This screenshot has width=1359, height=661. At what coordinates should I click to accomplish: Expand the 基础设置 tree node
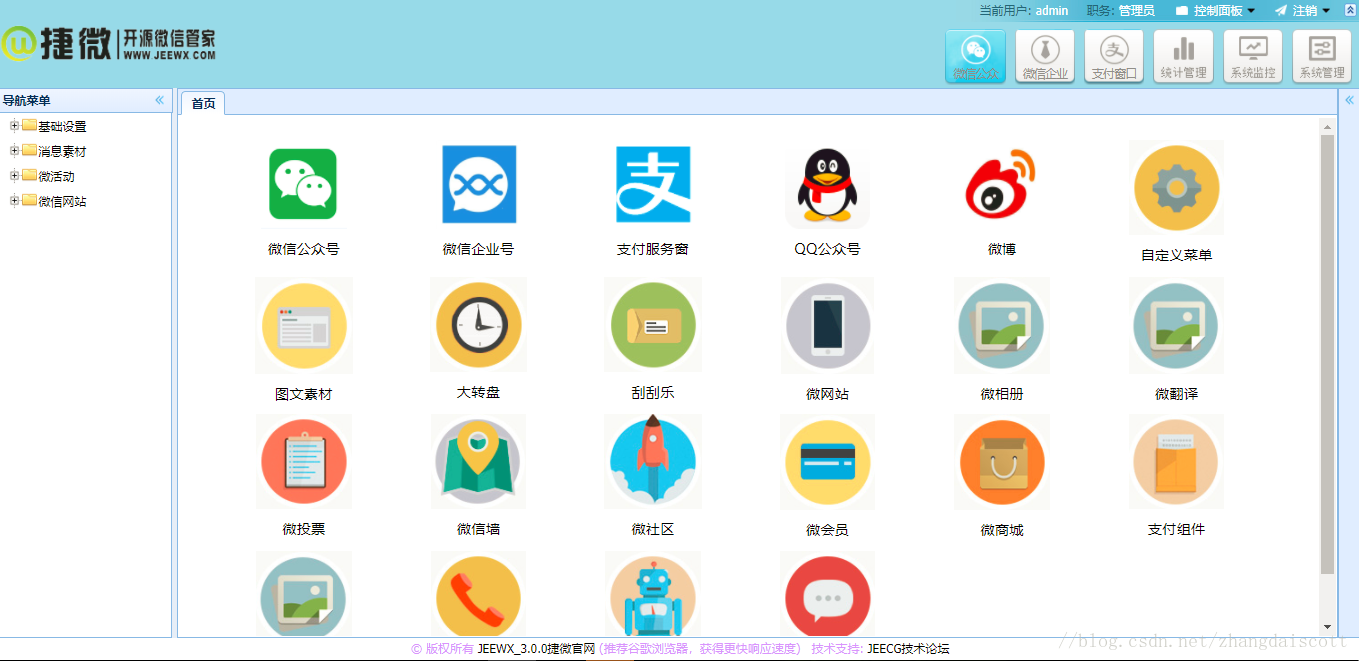(x=14, y=126)
